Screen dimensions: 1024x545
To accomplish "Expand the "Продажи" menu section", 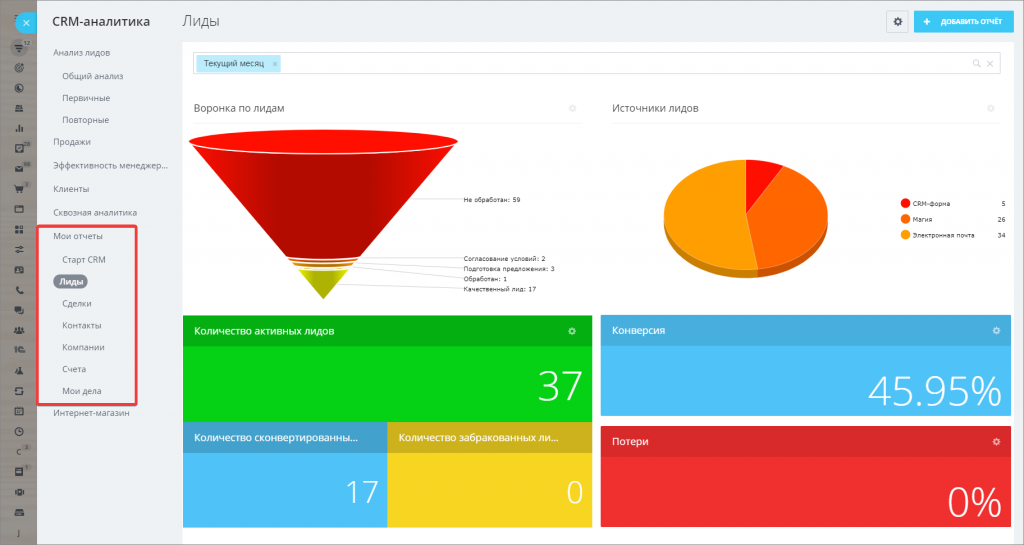I will coord(72,142).
